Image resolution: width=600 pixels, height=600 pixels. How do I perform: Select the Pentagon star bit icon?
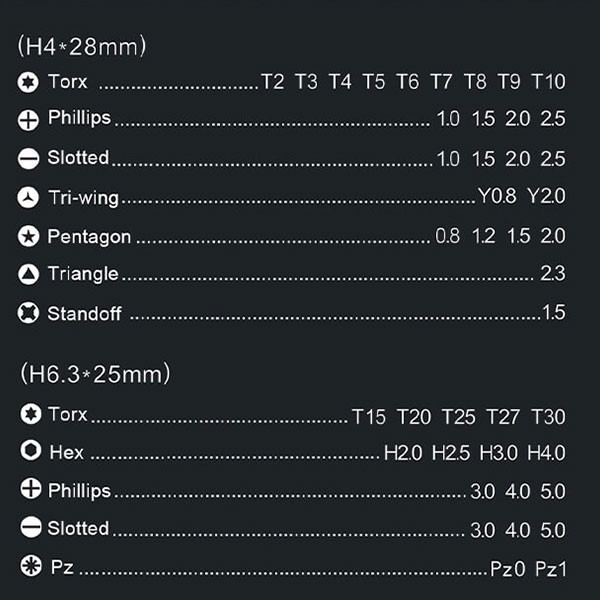(x=29, y=237)
